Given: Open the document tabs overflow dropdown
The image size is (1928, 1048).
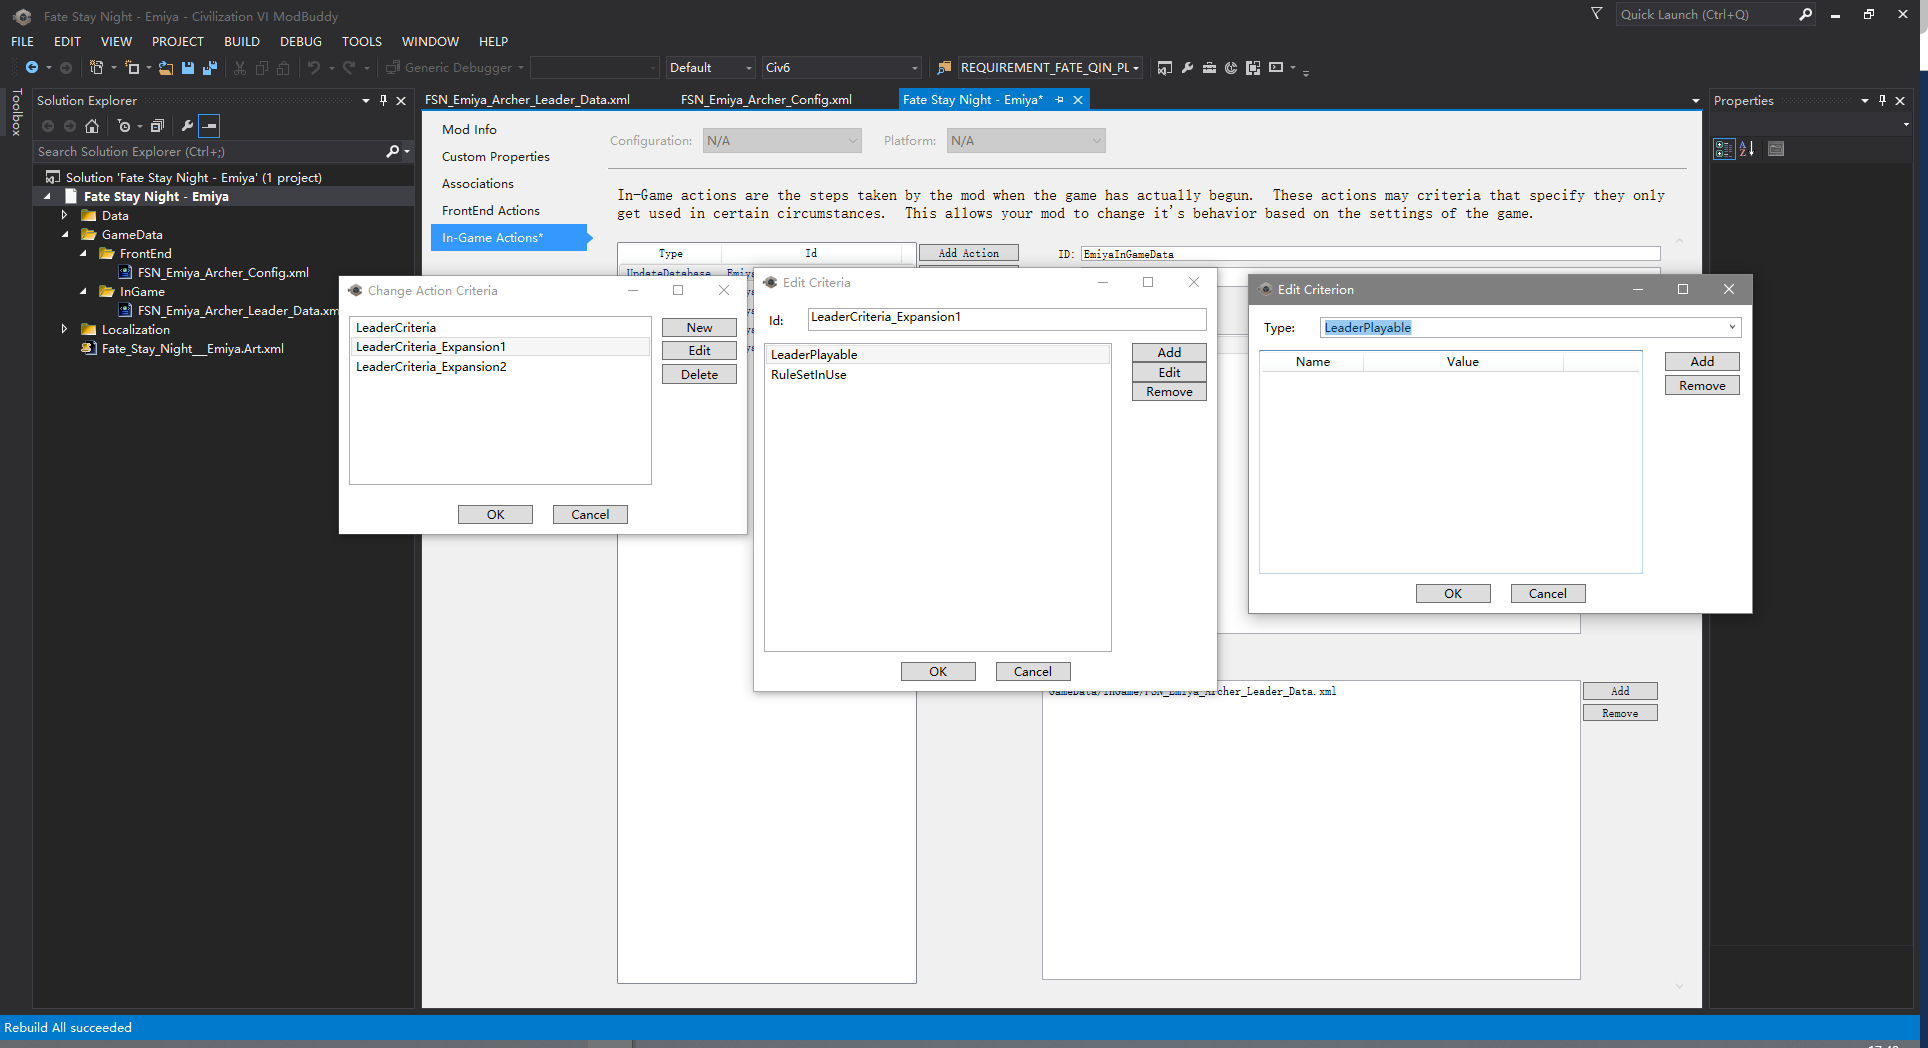Looking at the screenshot, I should point(1695,101).
